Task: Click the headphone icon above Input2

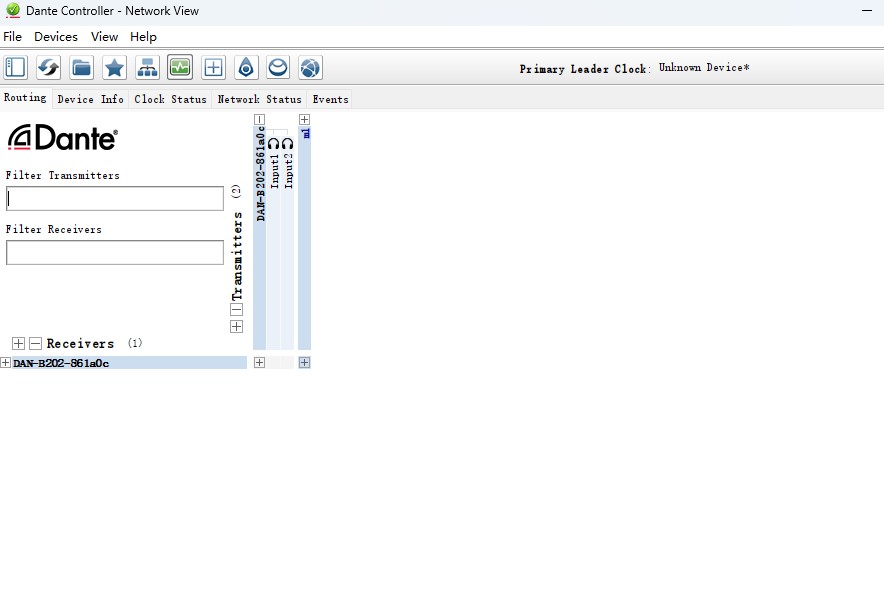Action: (288, 143)
